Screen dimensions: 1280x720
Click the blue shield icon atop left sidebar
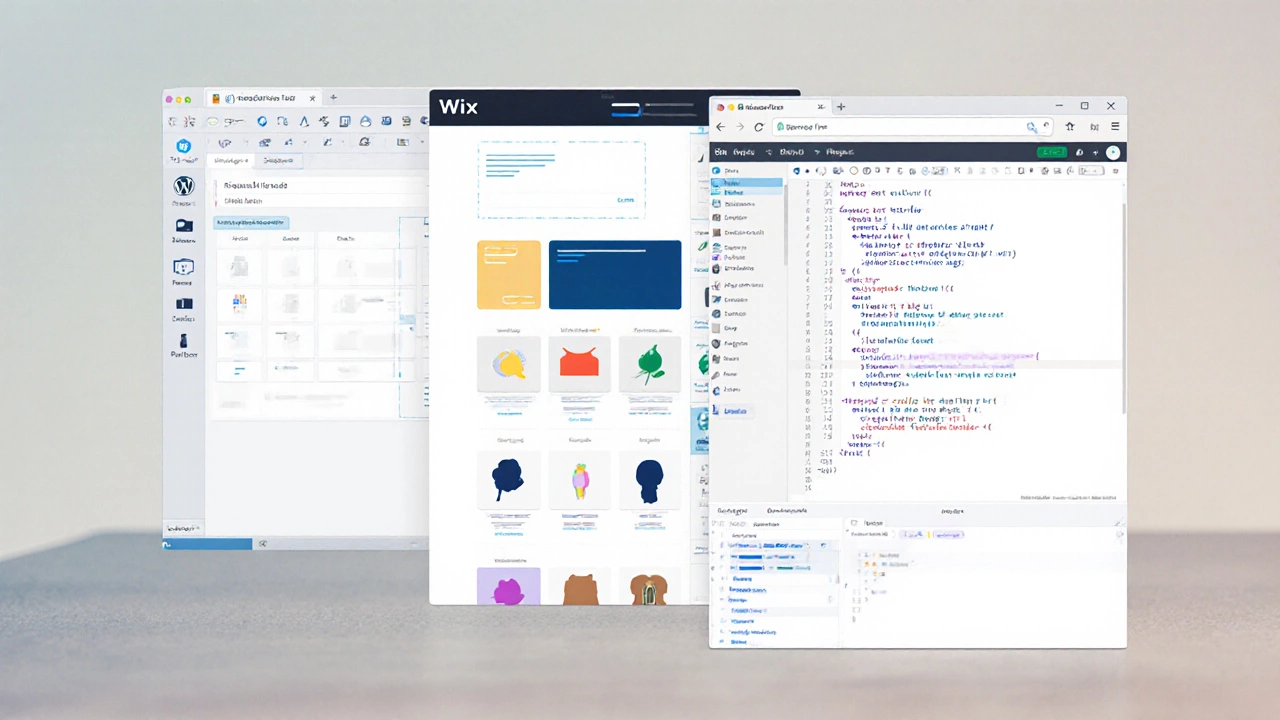183,146
